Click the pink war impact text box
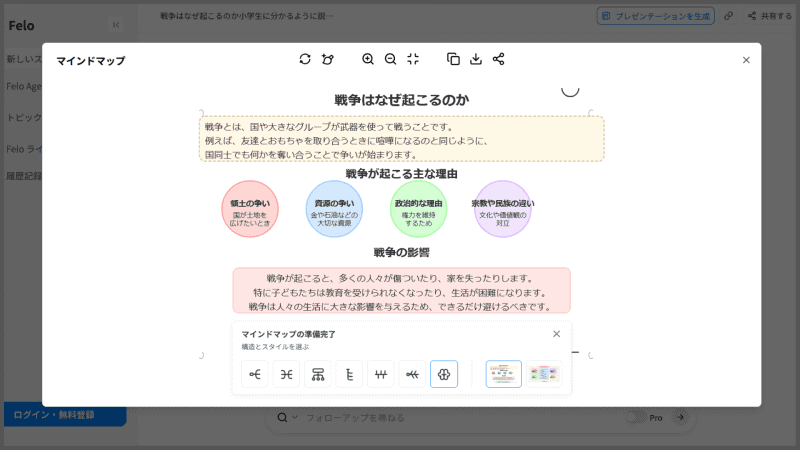 click(x=402, y=290)
